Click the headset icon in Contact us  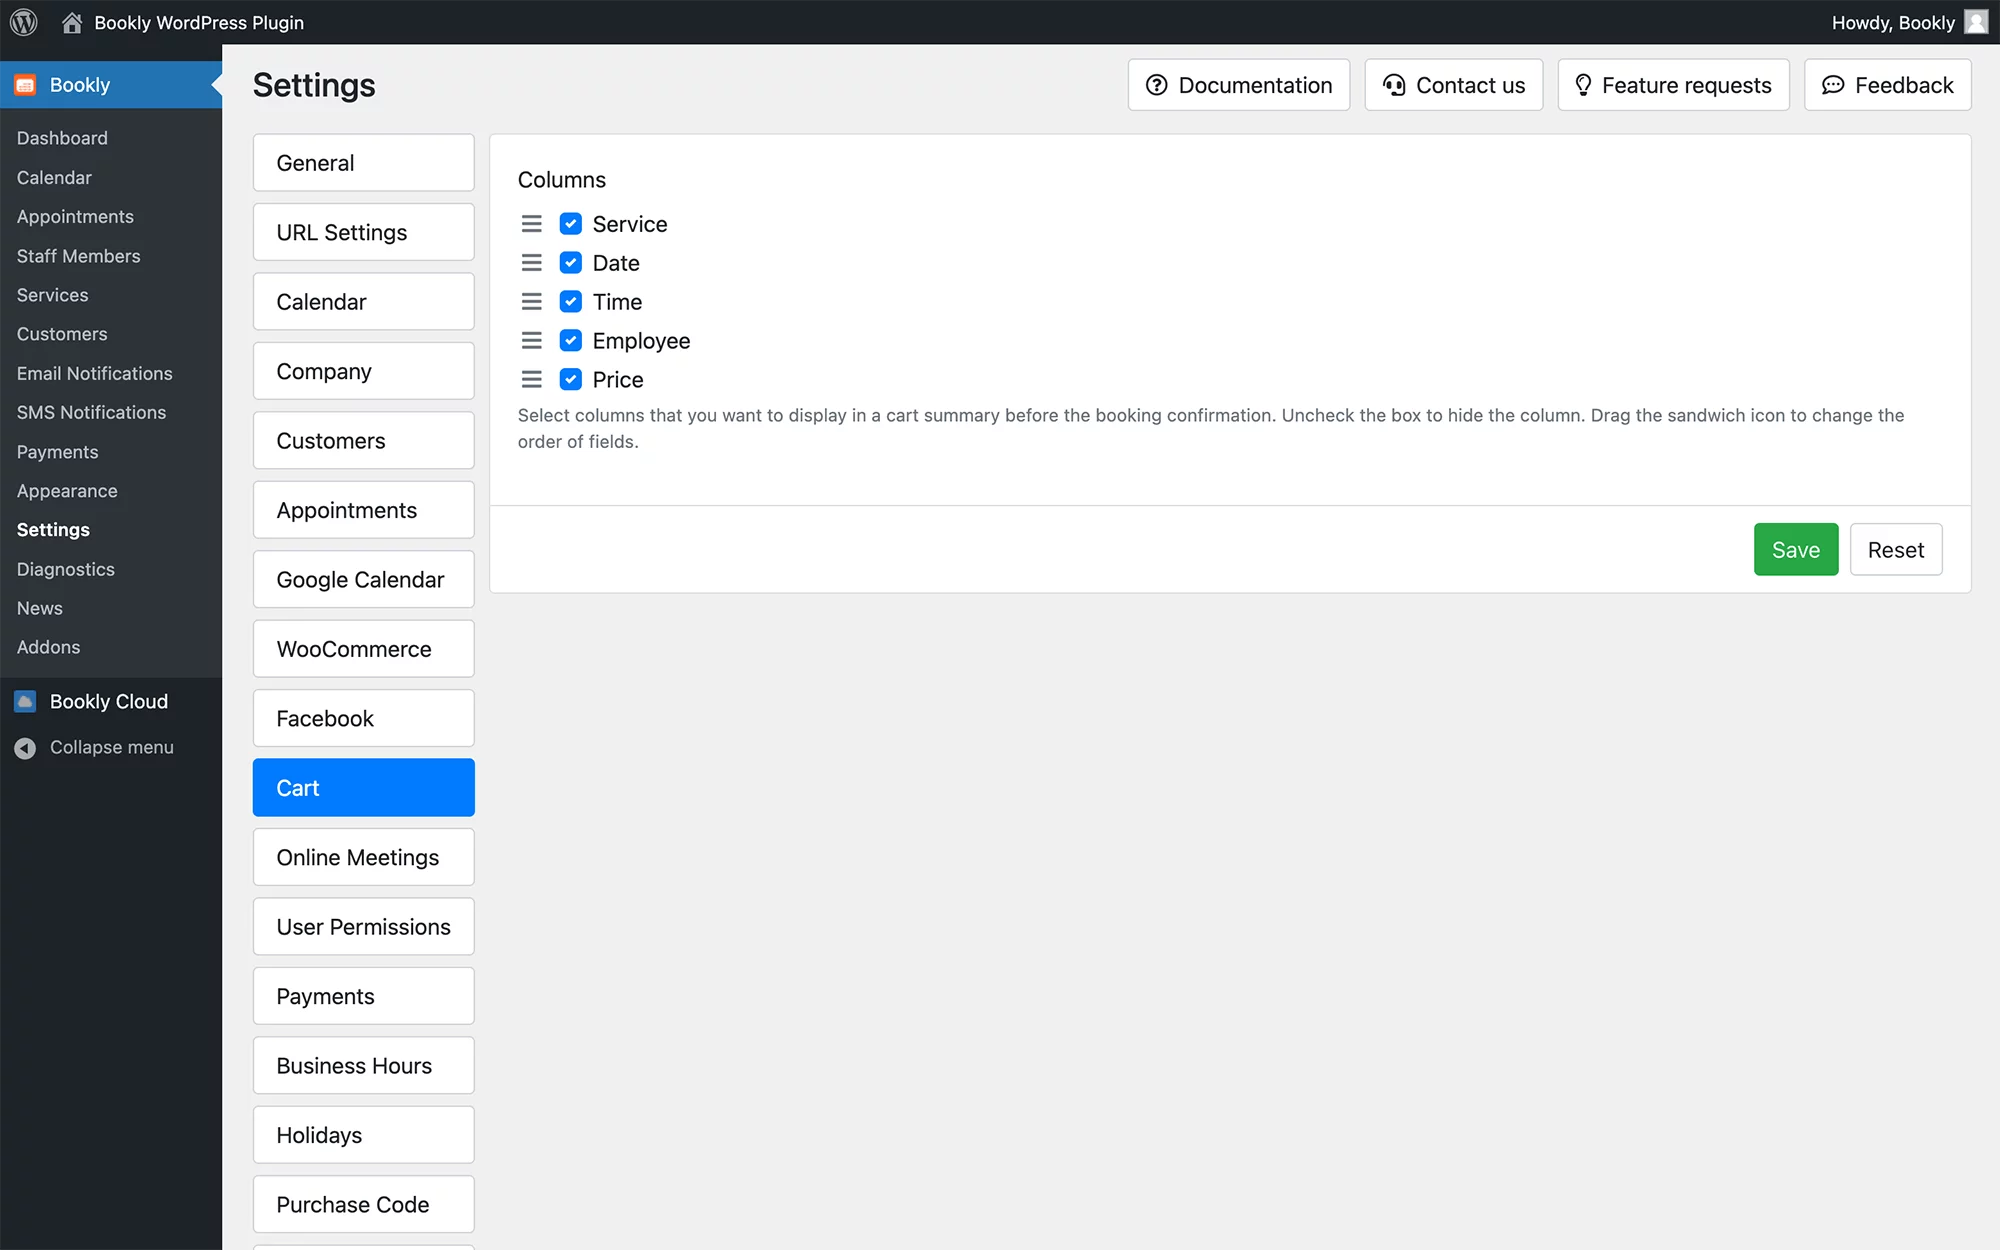(1394, 85)
